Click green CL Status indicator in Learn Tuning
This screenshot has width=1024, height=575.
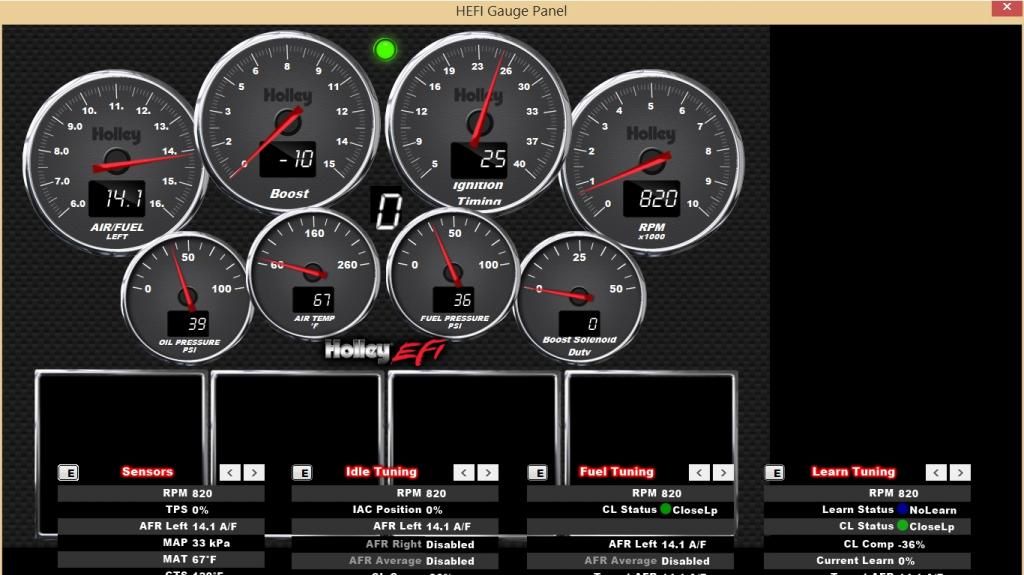click(x=903, y=525)
